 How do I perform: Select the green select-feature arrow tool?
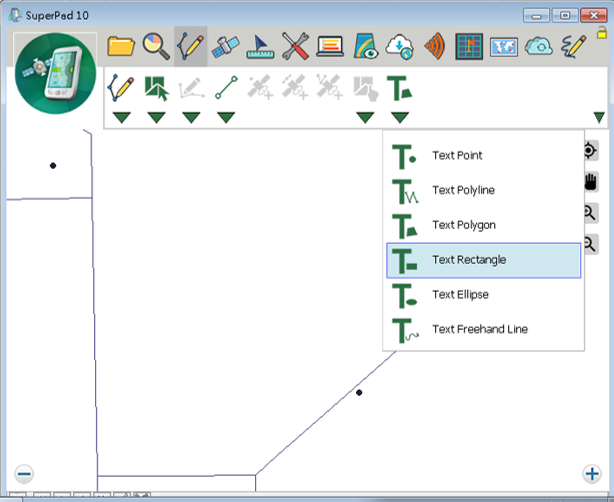[x=156, y=88]
